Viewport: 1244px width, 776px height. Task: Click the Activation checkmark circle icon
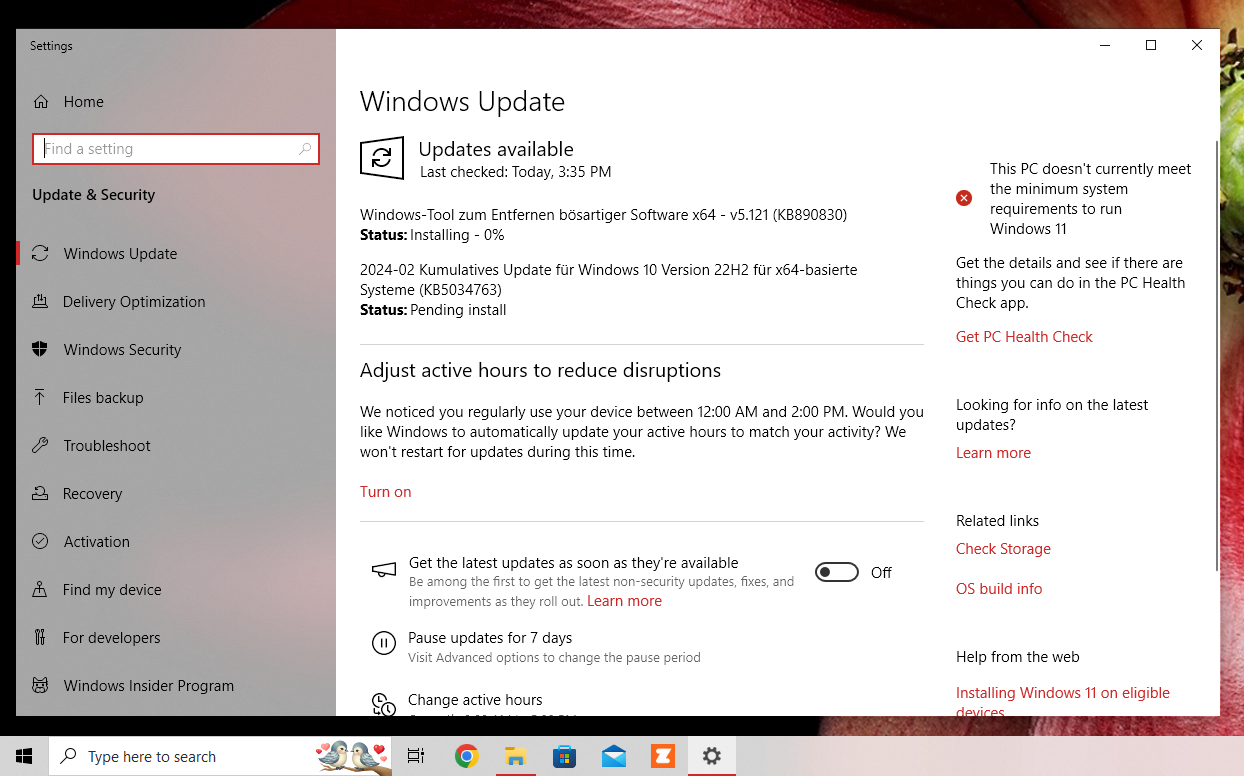(x=40, y=542)
